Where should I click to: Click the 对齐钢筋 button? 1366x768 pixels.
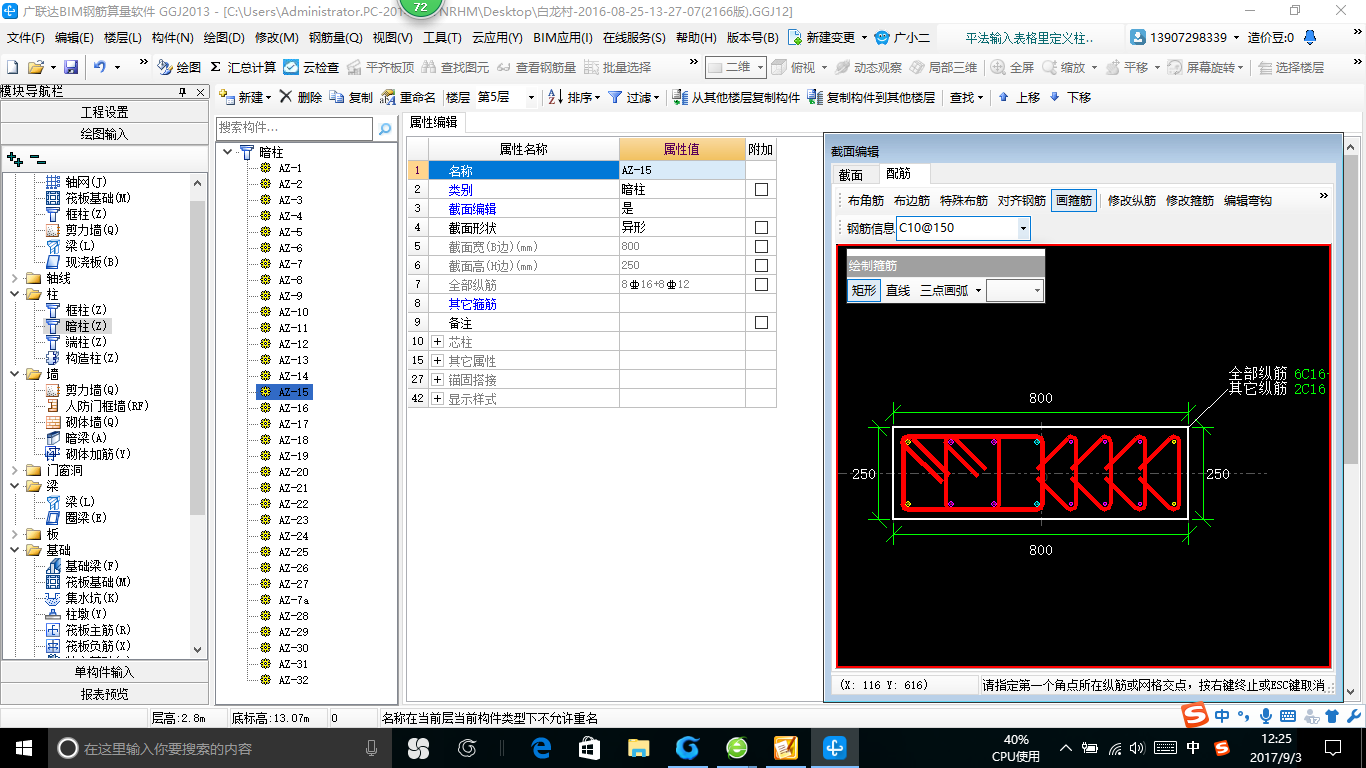[x=1021, y=200]
